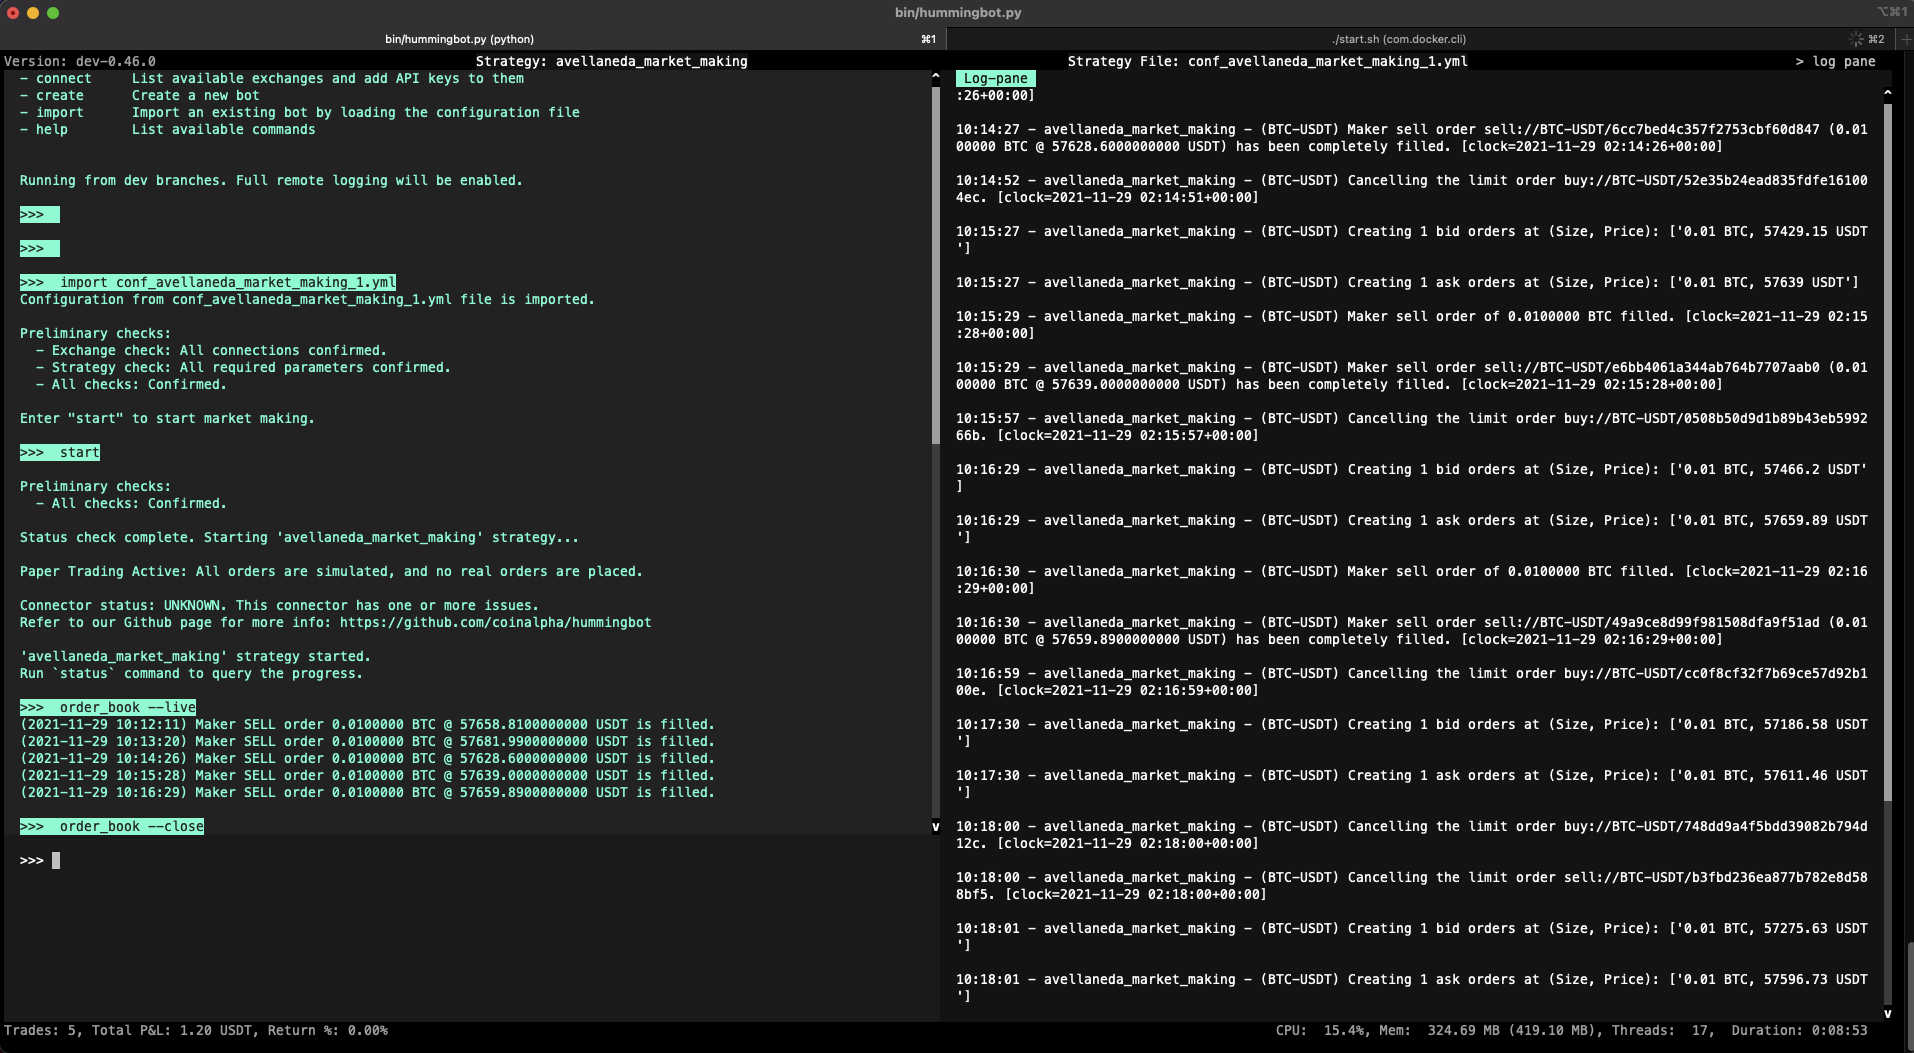Image resolution: width=1914 pixels, height=1053 pixels.
Task: Select the Log-pane tab label
Action: [995, 78]
